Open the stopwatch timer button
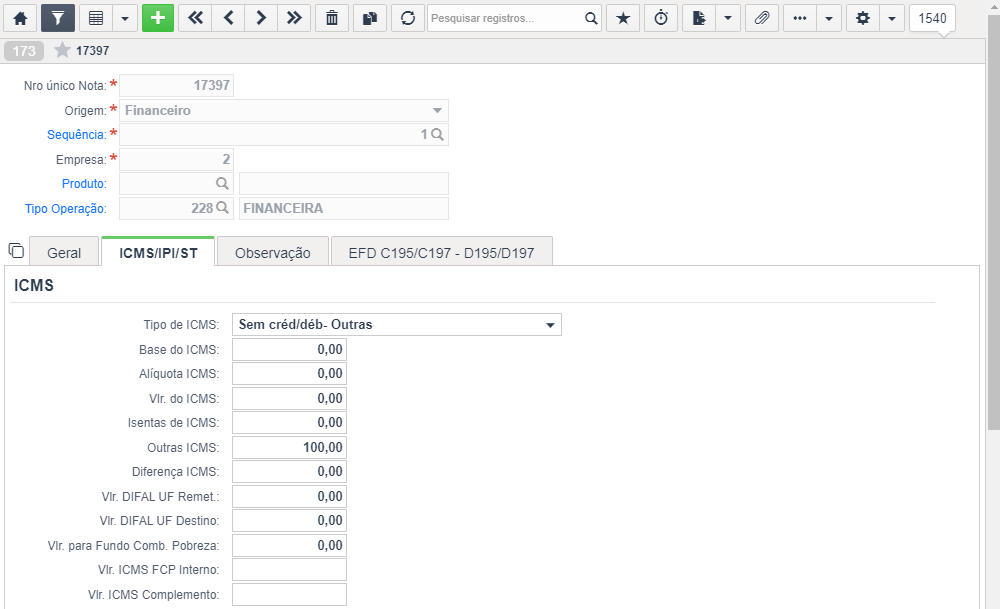 [x=661, y=18]
